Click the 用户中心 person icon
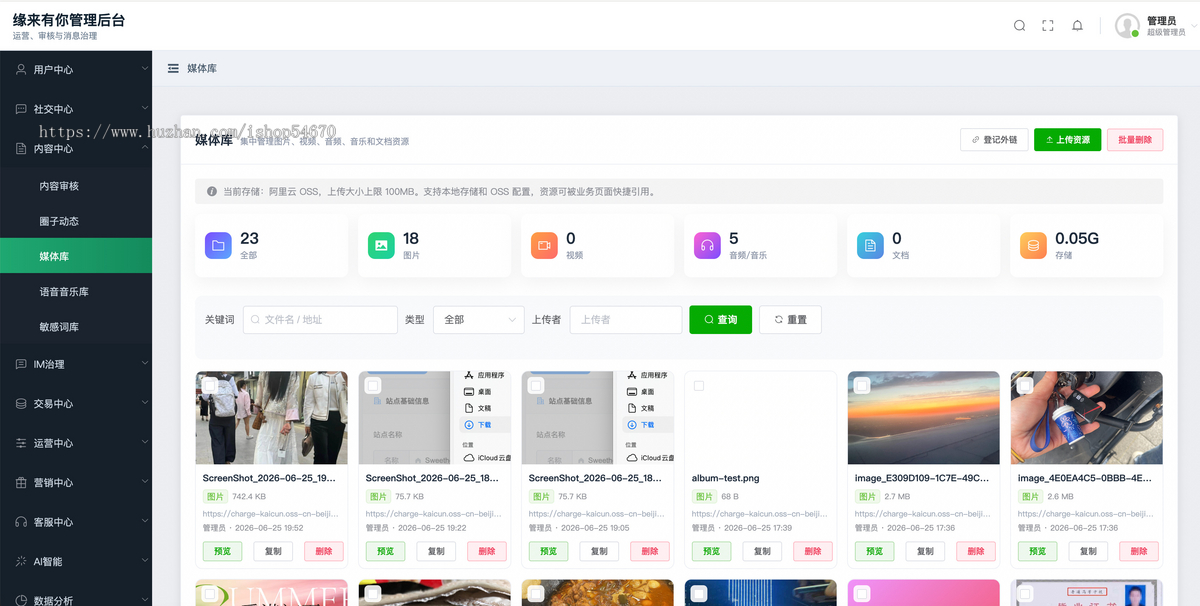This screenshot has width=1200, height=606. coord(21,69)
